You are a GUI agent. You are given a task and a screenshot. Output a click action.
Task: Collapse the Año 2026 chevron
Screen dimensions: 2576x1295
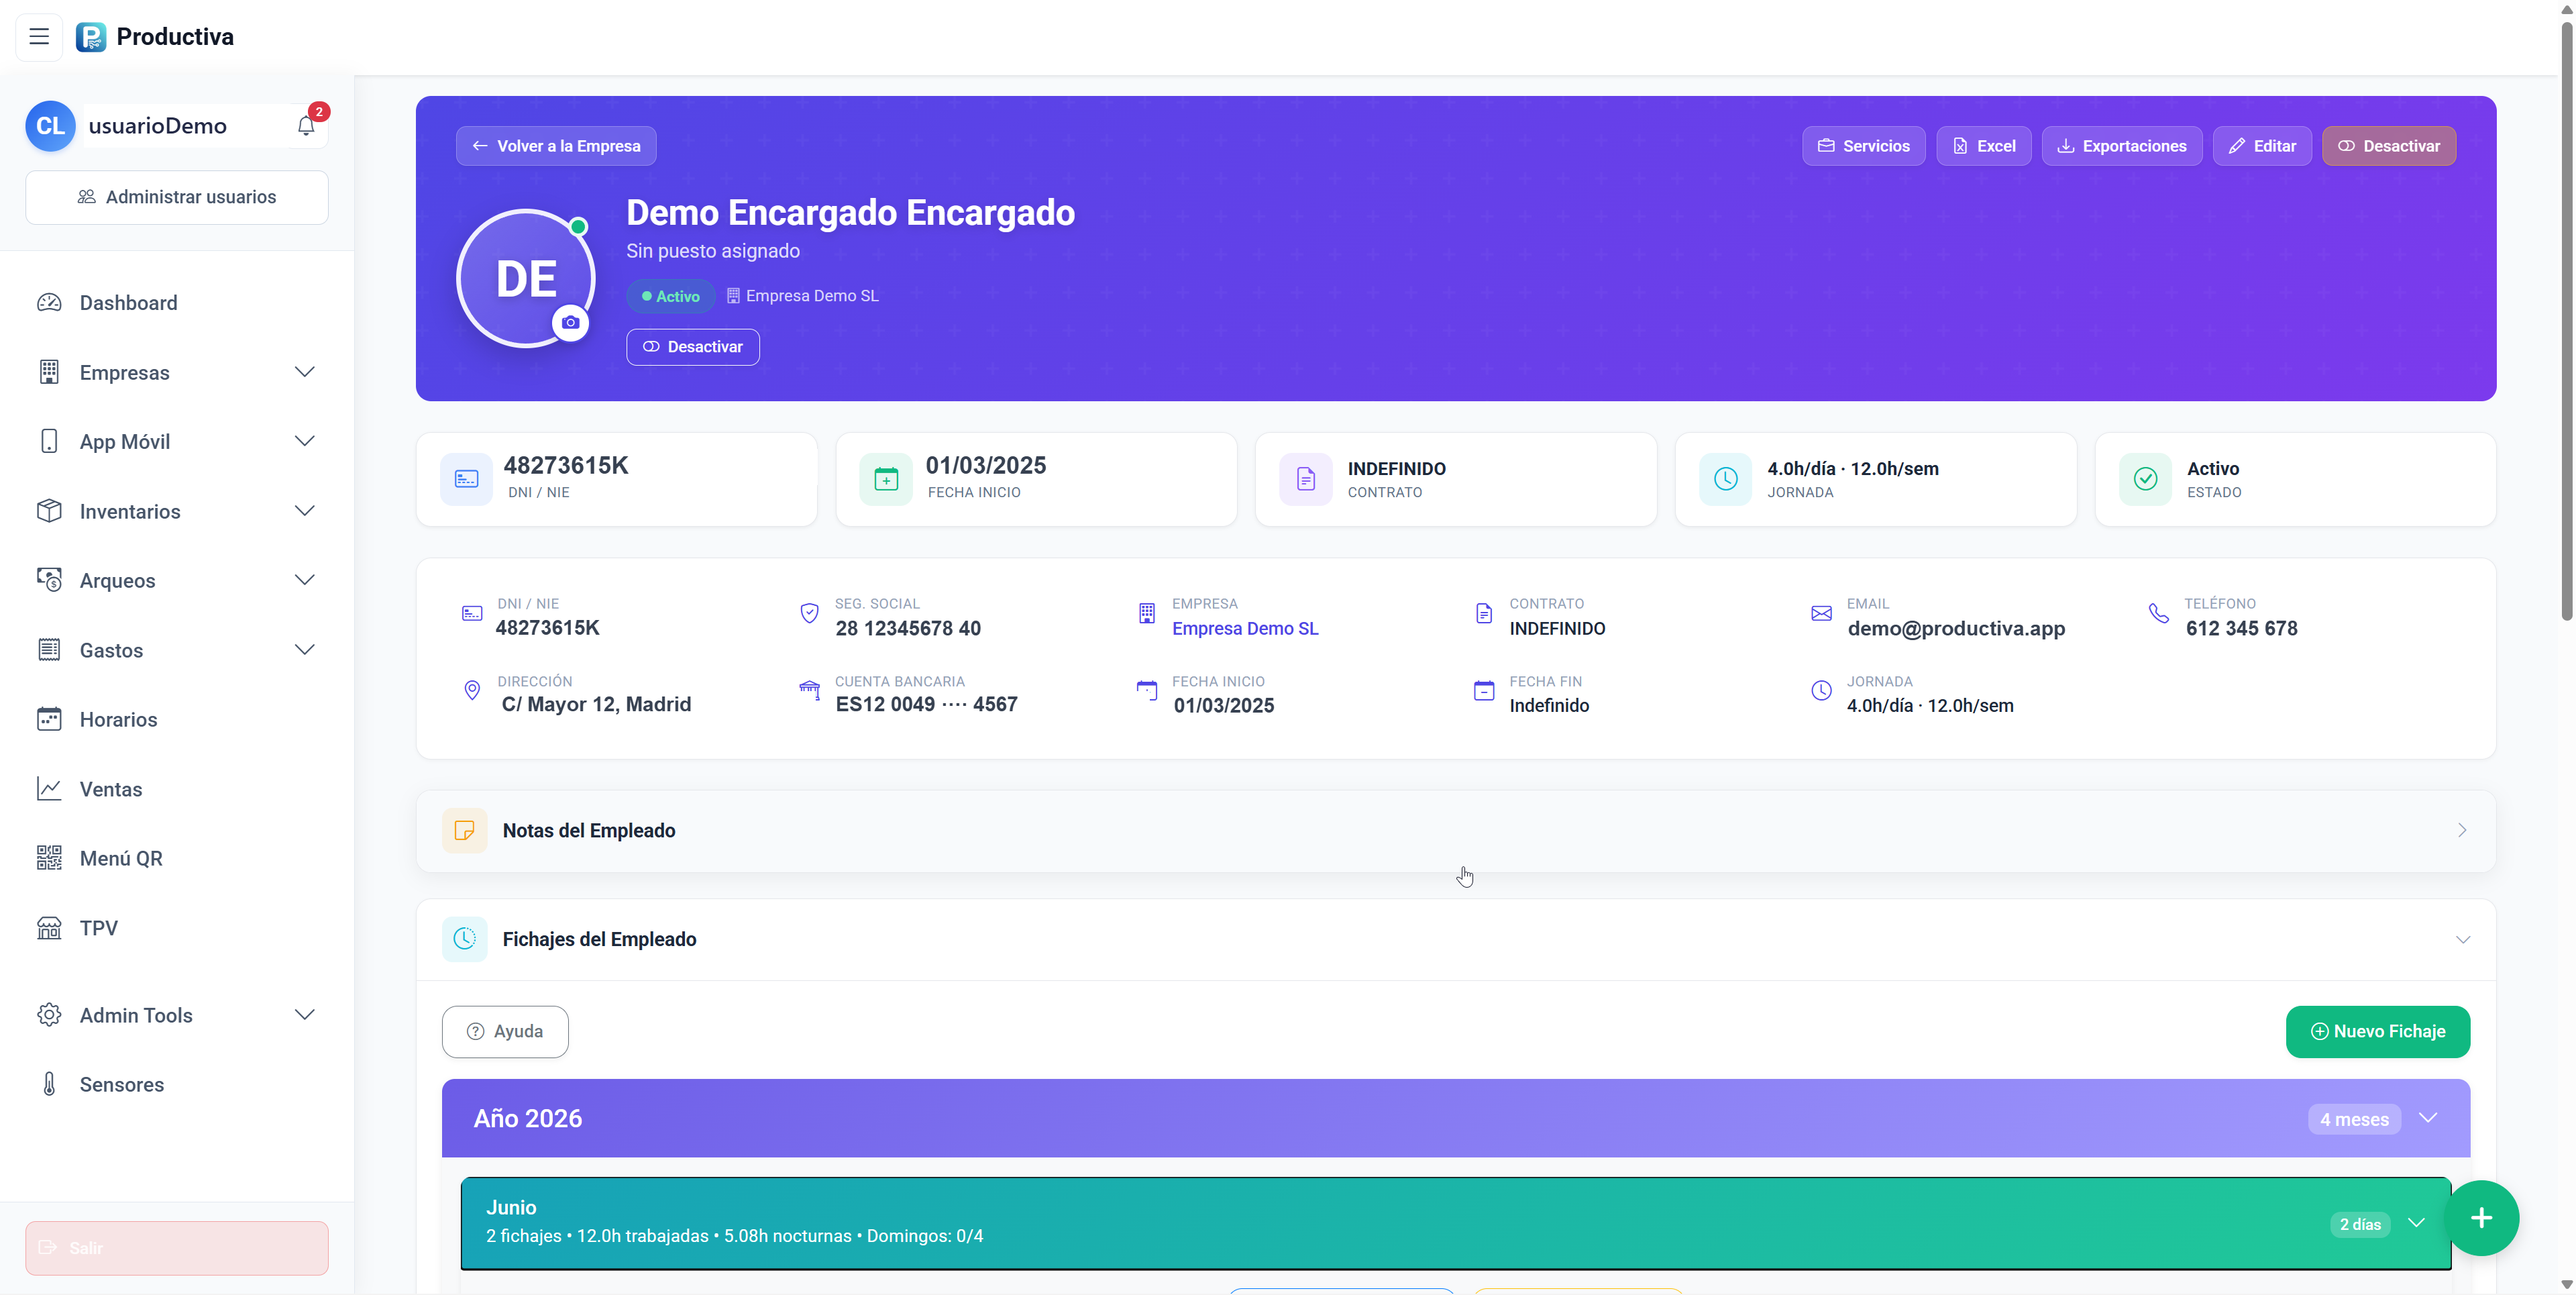[x=2428, y=1118]
